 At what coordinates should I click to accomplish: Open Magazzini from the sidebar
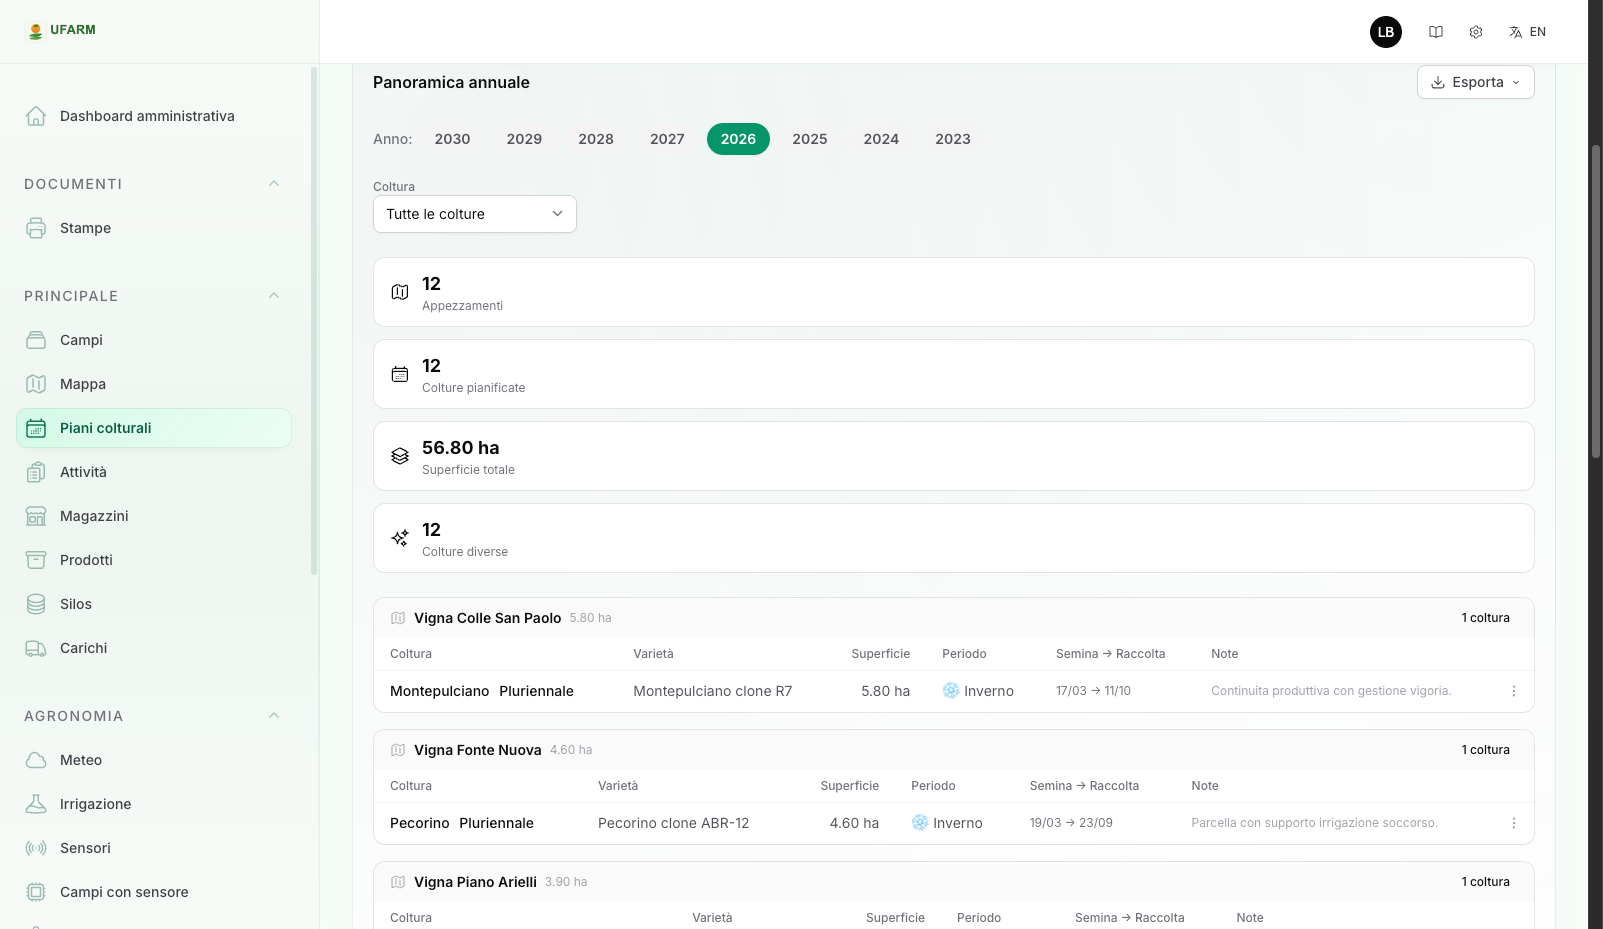click(x=94, y=516)
